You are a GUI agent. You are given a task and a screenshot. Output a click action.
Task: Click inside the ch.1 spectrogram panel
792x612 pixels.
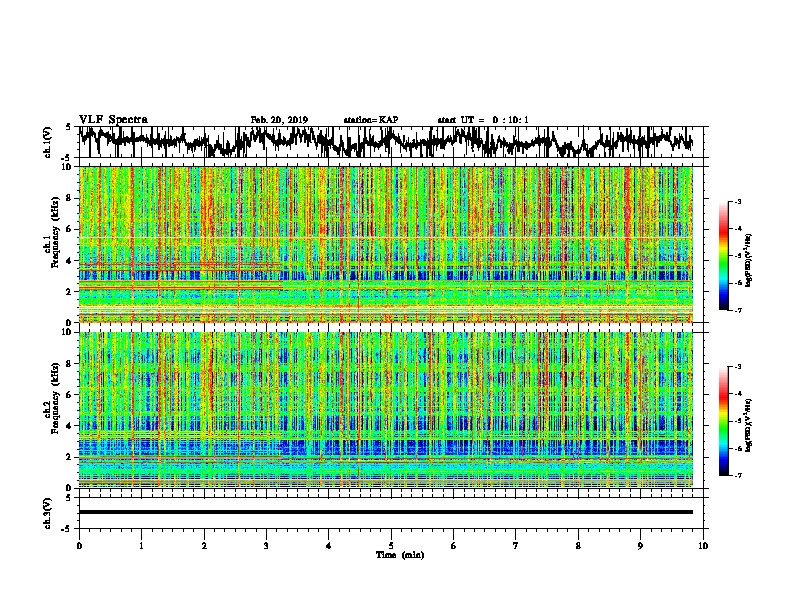386,244
